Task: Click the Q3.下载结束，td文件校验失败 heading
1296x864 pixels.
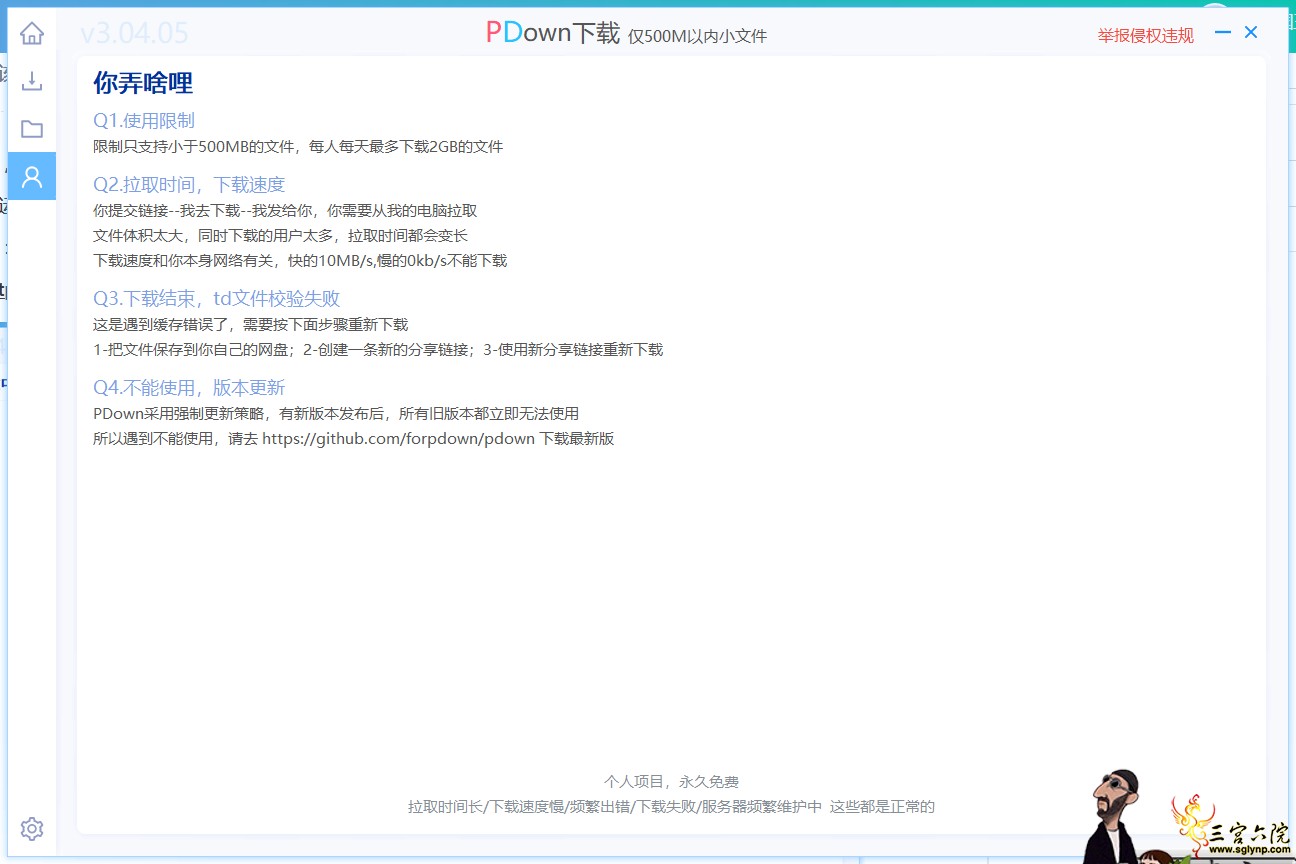Action: (x=217, y=299)
